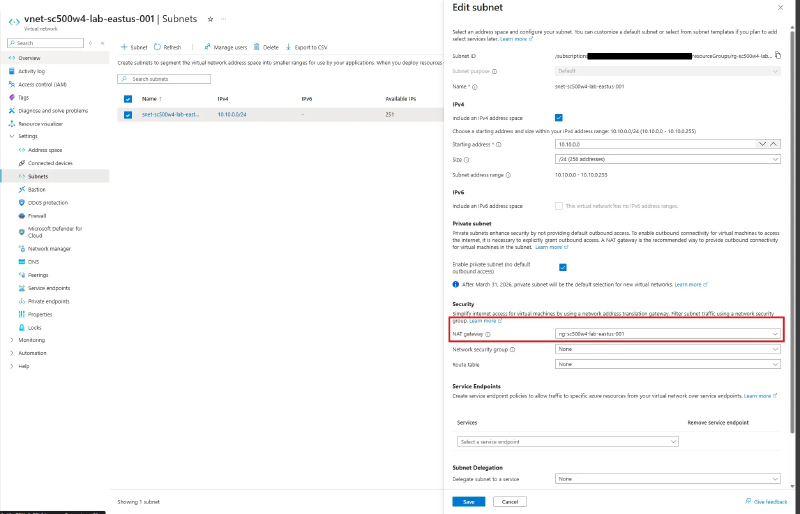The width and height of the screenshot is (800, 514).
Task: Favorite the vnet with the star icon
Action: [x=210, y=19]
